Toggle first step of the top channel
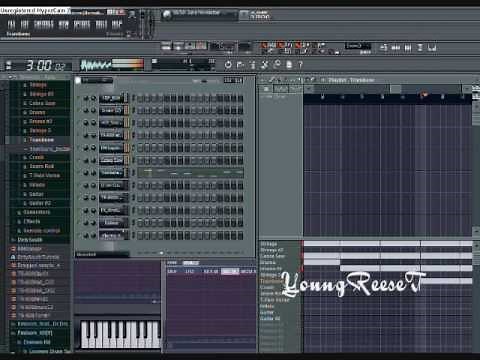 [x=140, y=98]
